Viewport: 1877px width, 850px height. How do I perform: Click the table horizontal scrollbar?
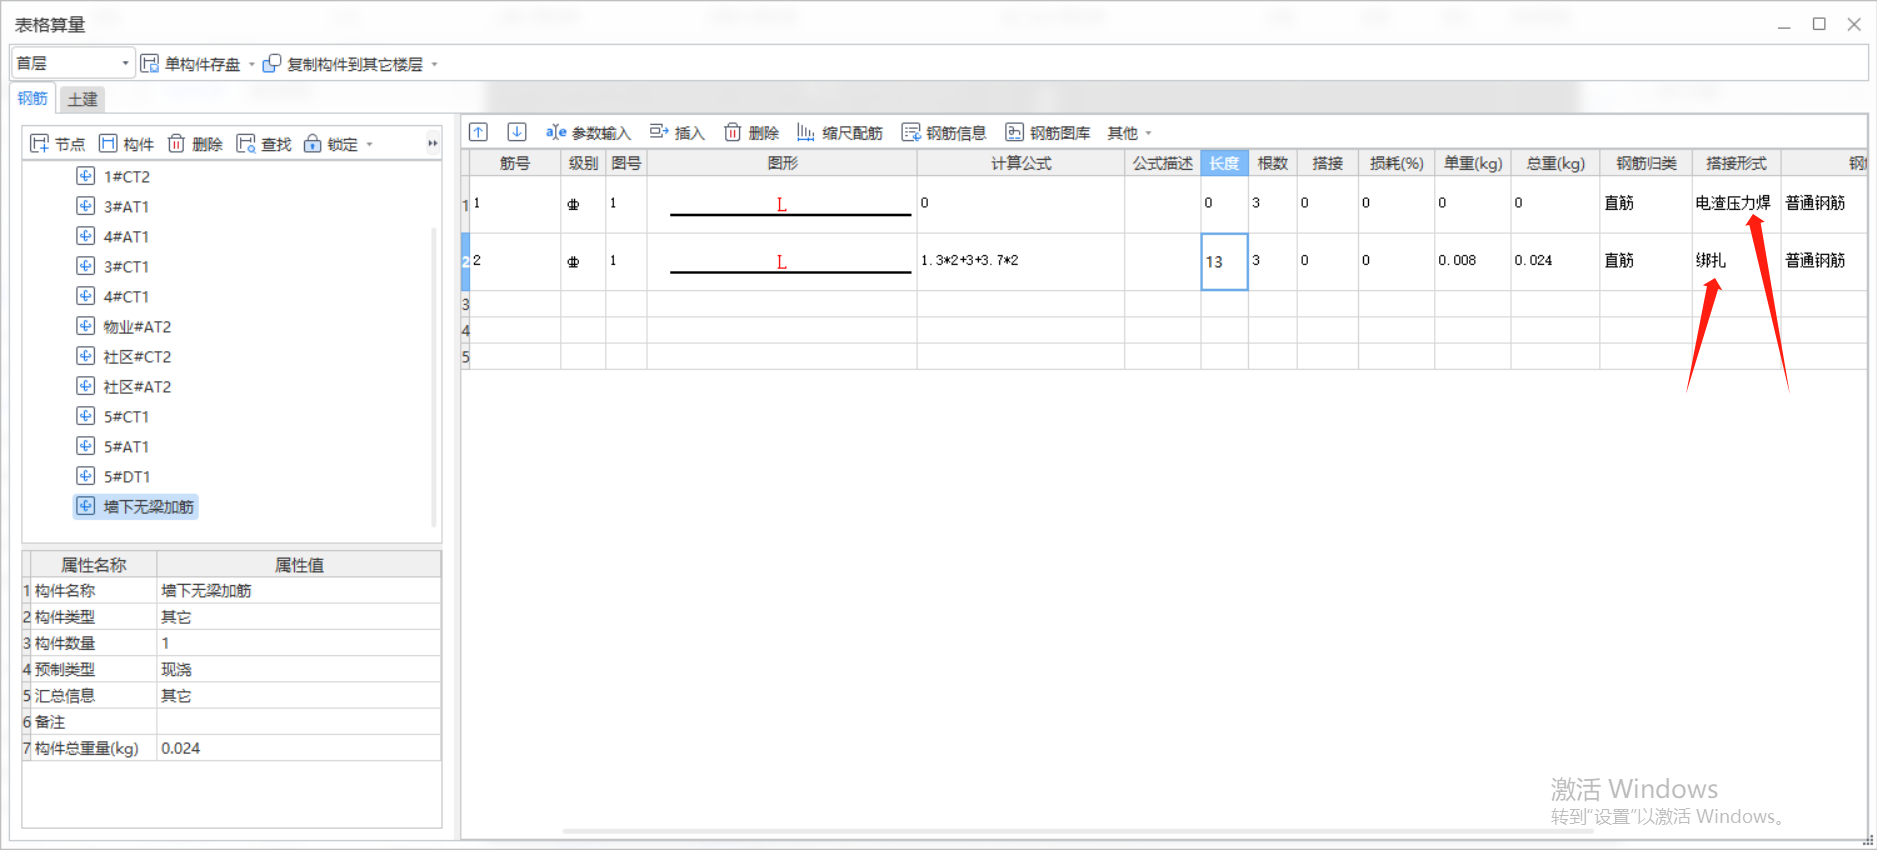[1077, 830]
